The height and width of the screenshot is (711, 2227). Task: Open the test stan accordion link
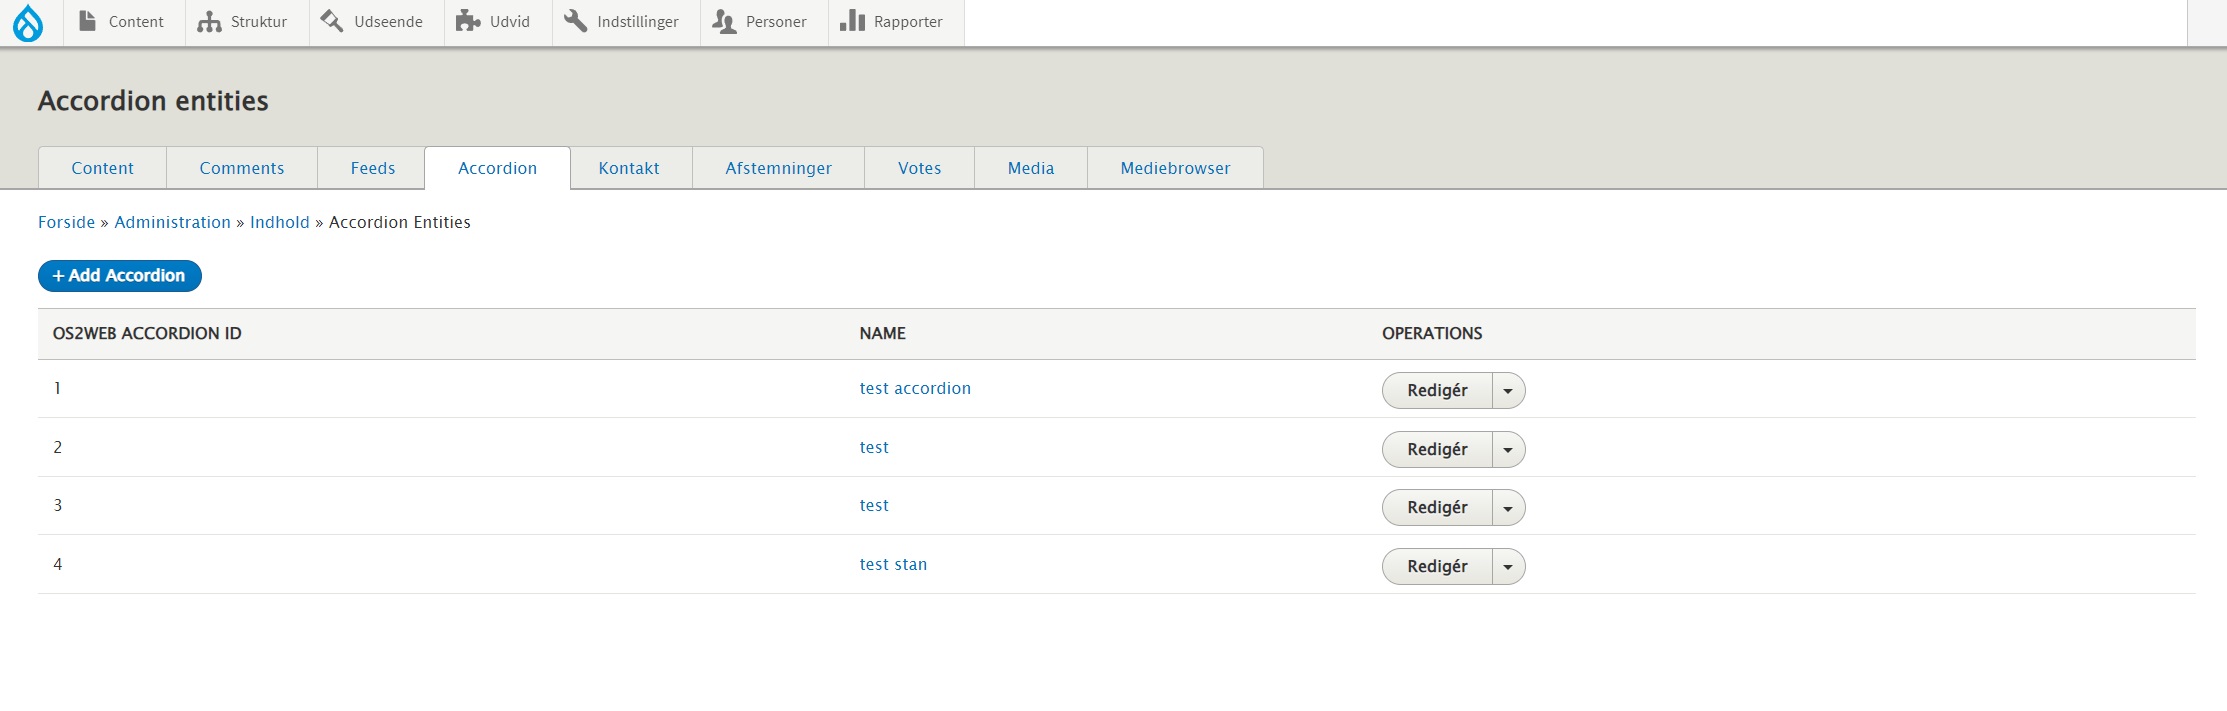tap(893, 564)
